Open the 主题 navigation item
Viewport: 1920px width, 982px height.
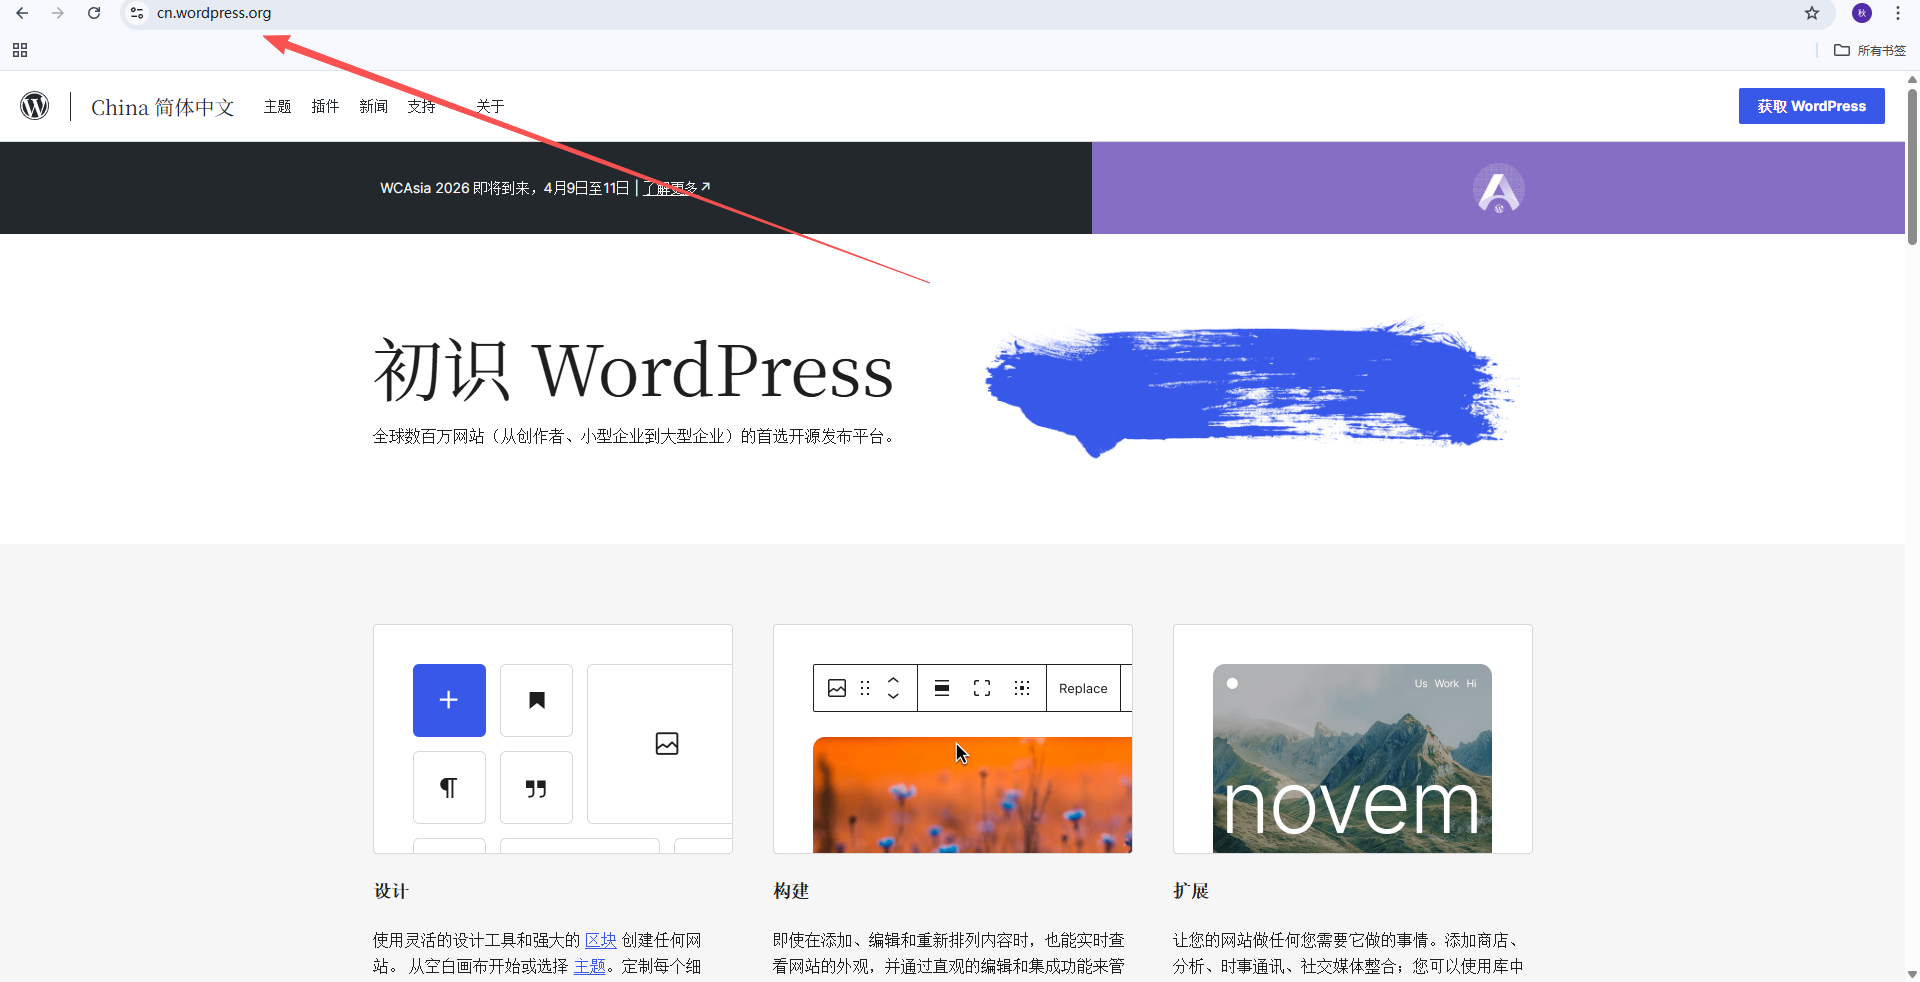click(277, 106)
